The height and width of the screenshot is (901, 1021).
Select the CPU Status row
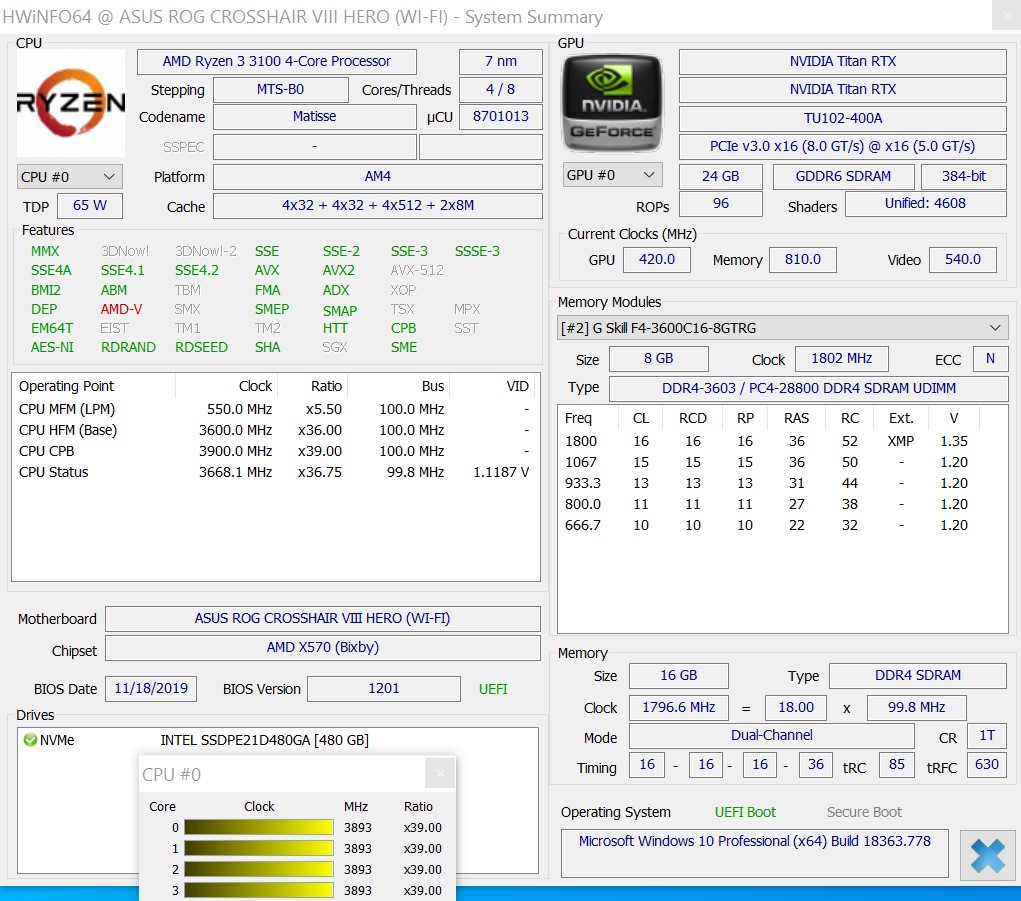tap(275, 473)
